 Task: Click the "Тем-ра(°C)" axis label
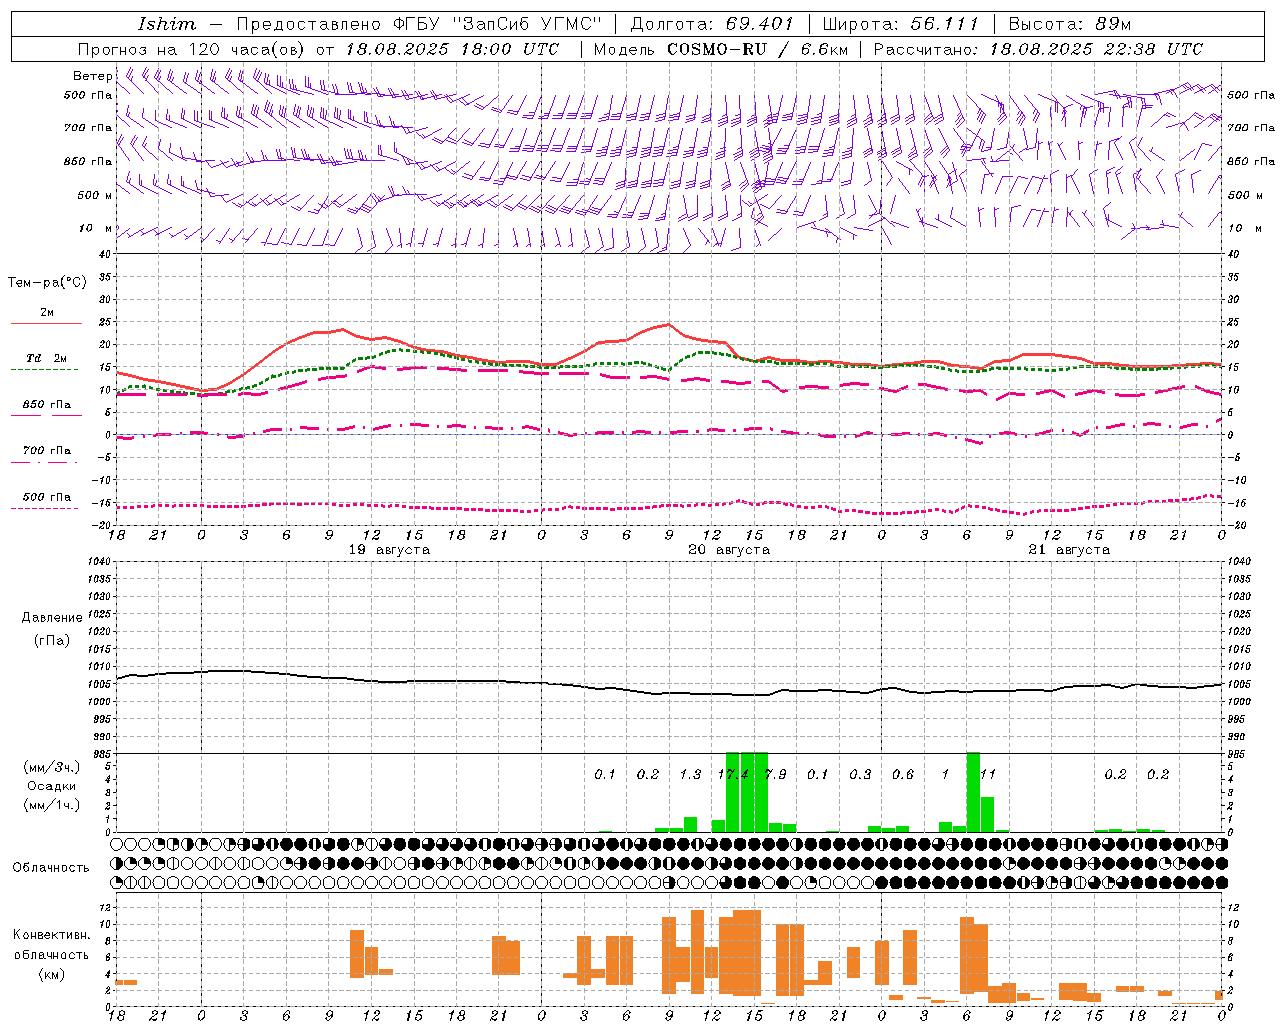point(48,283)
